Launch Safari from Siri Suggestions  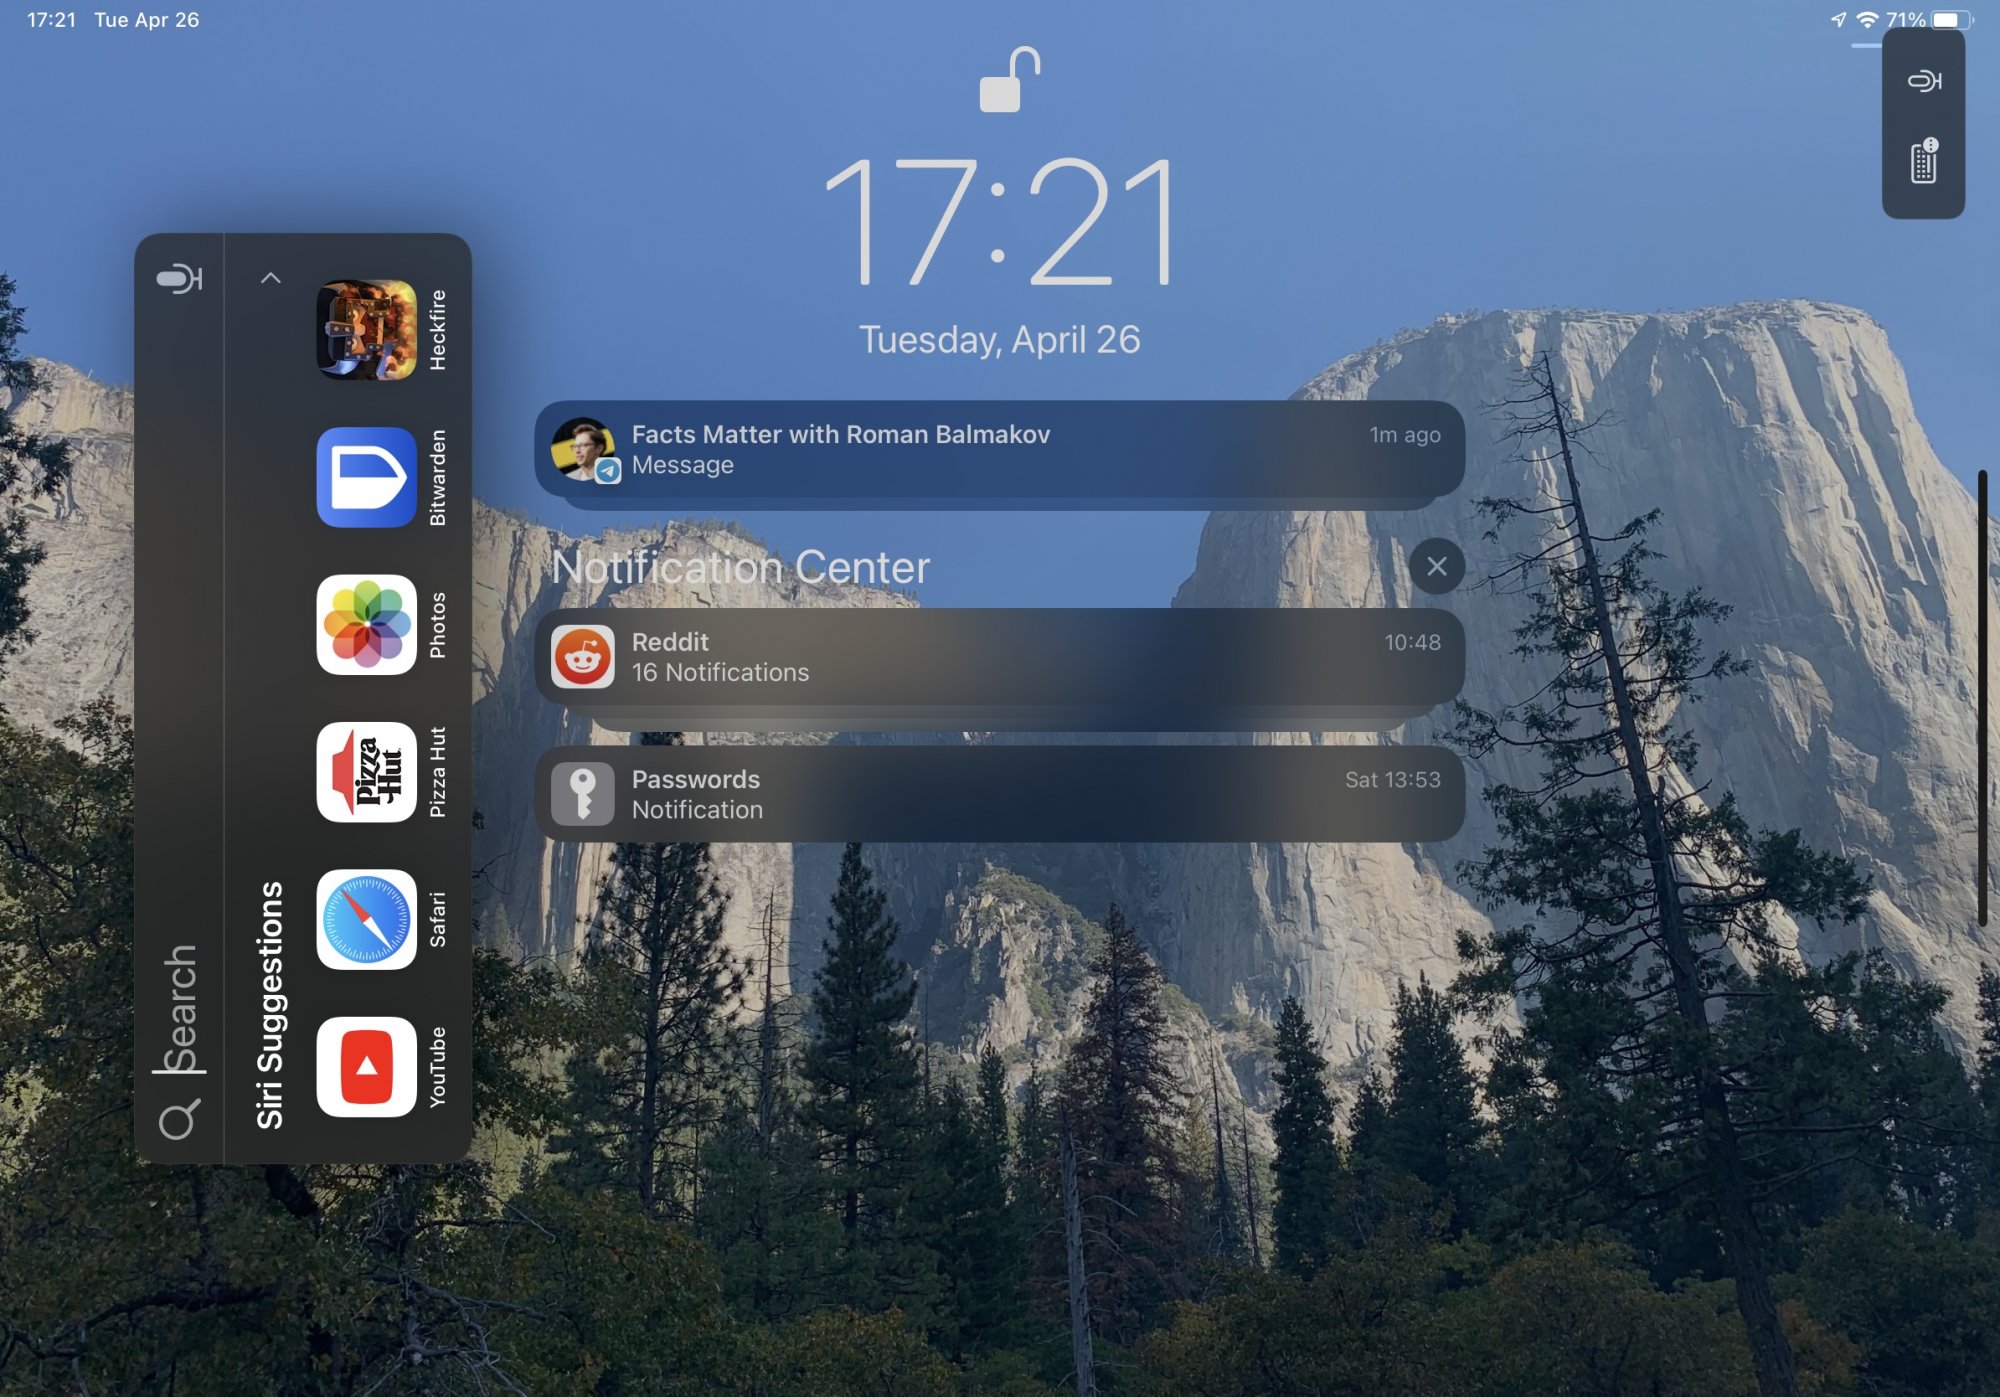pos(366,919)
